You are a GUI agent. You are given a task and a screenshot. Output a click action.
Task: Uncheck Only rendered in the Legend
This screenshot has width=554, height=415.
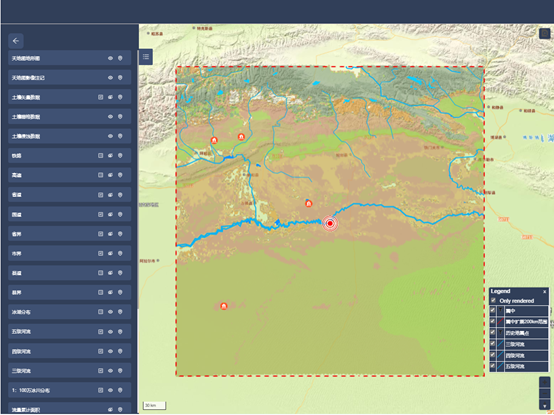494,301
